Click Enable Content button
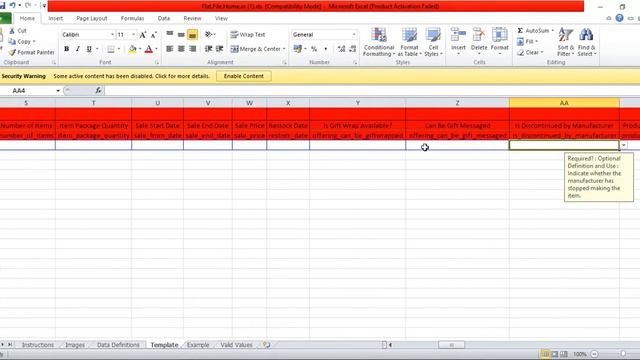Image resolution: width=640 pixels, height=360 pixels. (244, 76)
